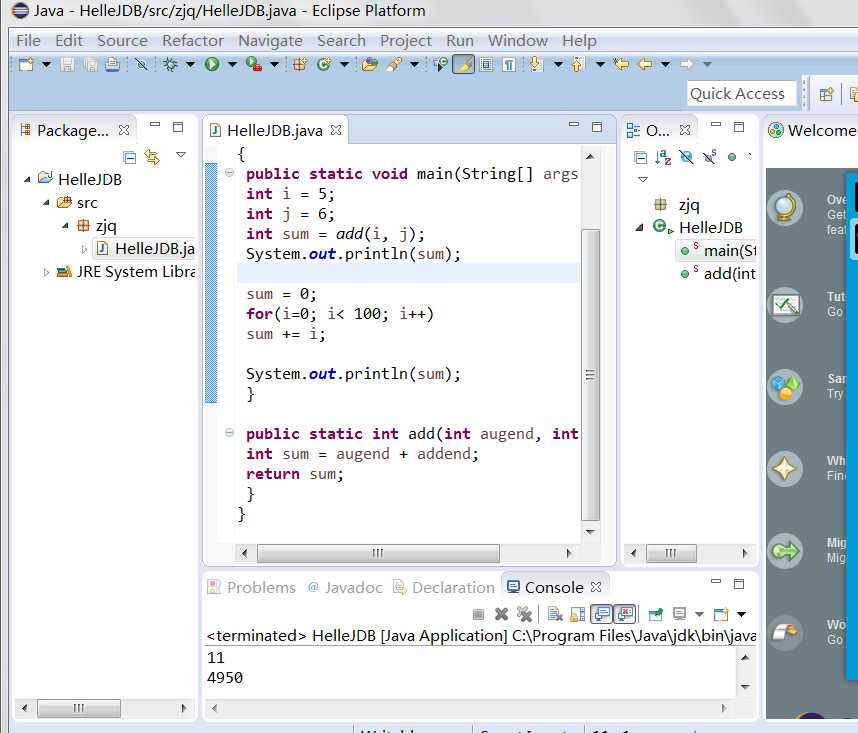The height and width of the screenshot is (733, 858).
Task: Toggle Sort alphabetically in Outline
Action: point(663,157)
